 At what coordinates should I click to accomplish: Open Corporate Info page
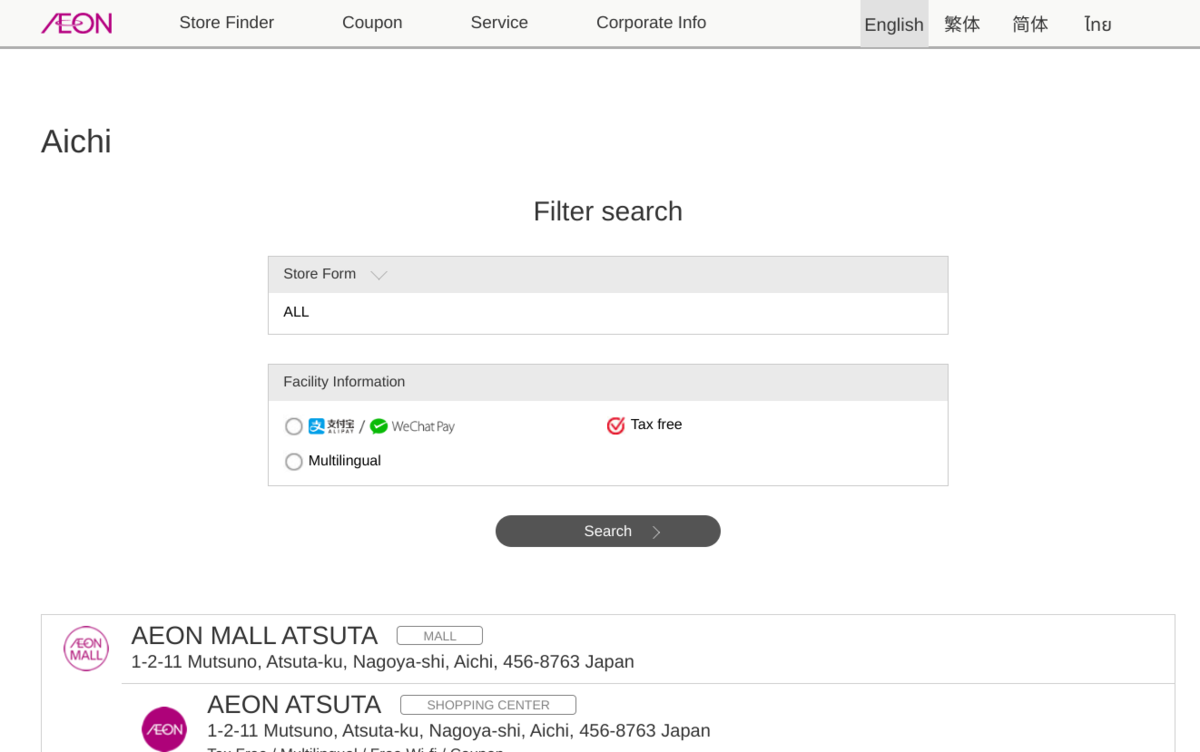651,23
